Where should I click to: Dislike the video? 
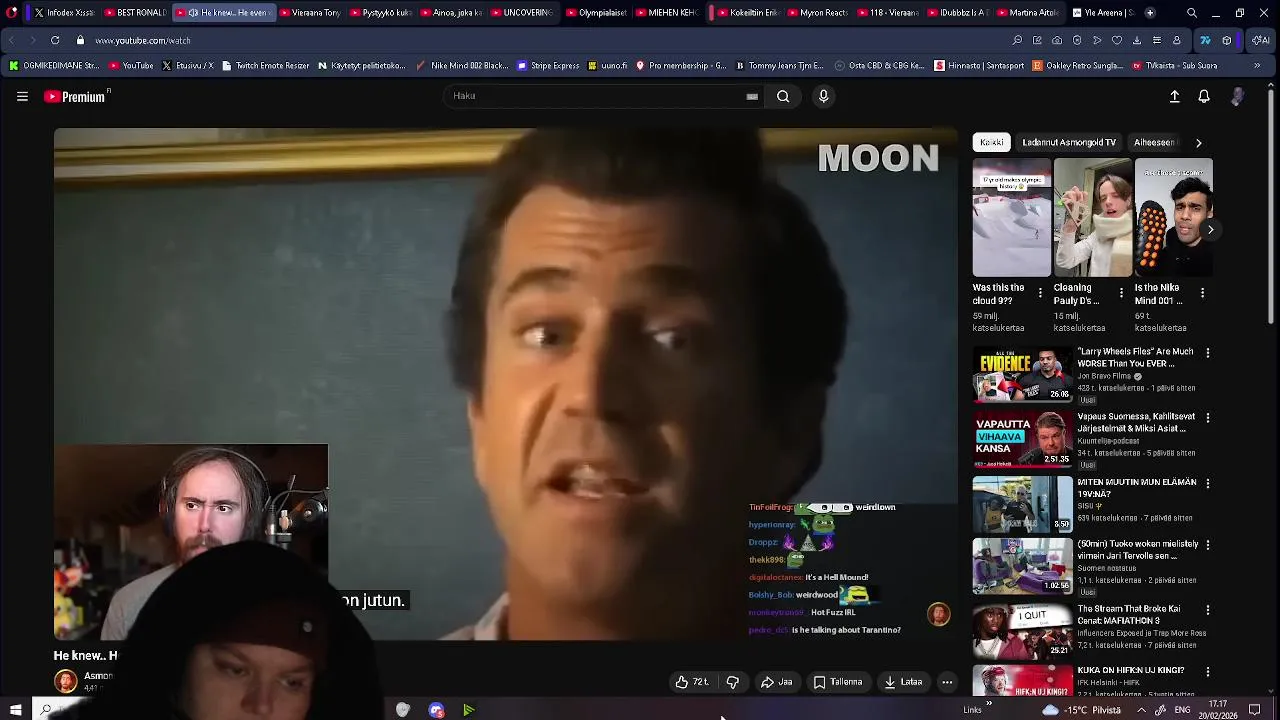(732, 682)
